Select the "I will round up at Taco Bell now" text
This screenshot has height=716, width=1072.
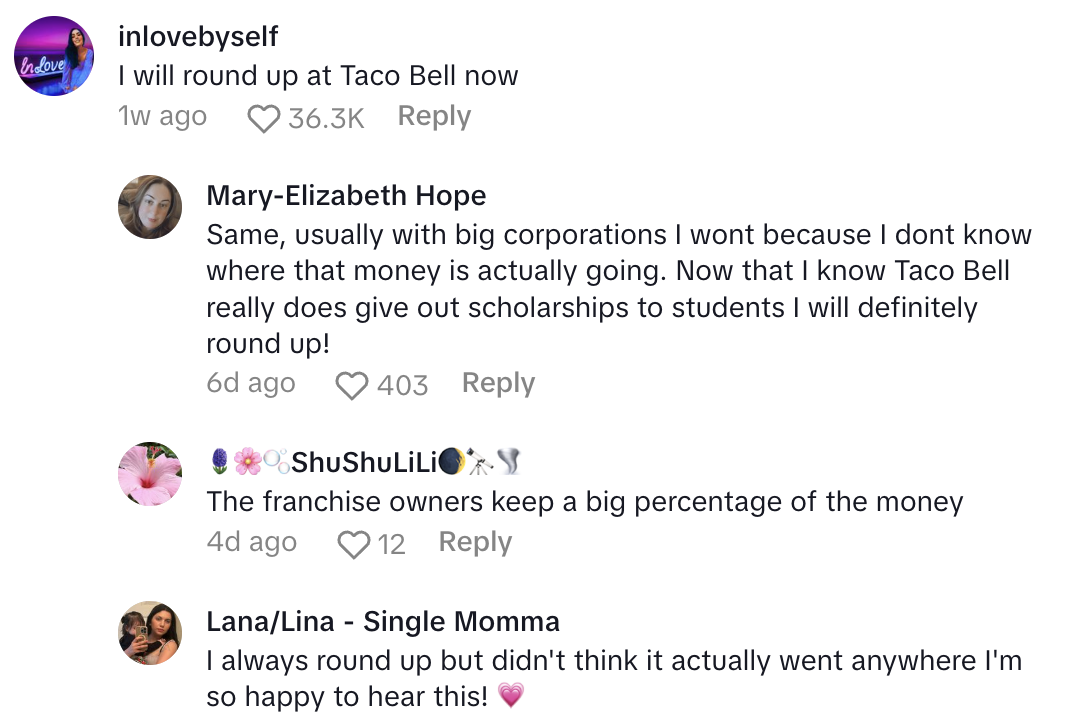point(318,76)
